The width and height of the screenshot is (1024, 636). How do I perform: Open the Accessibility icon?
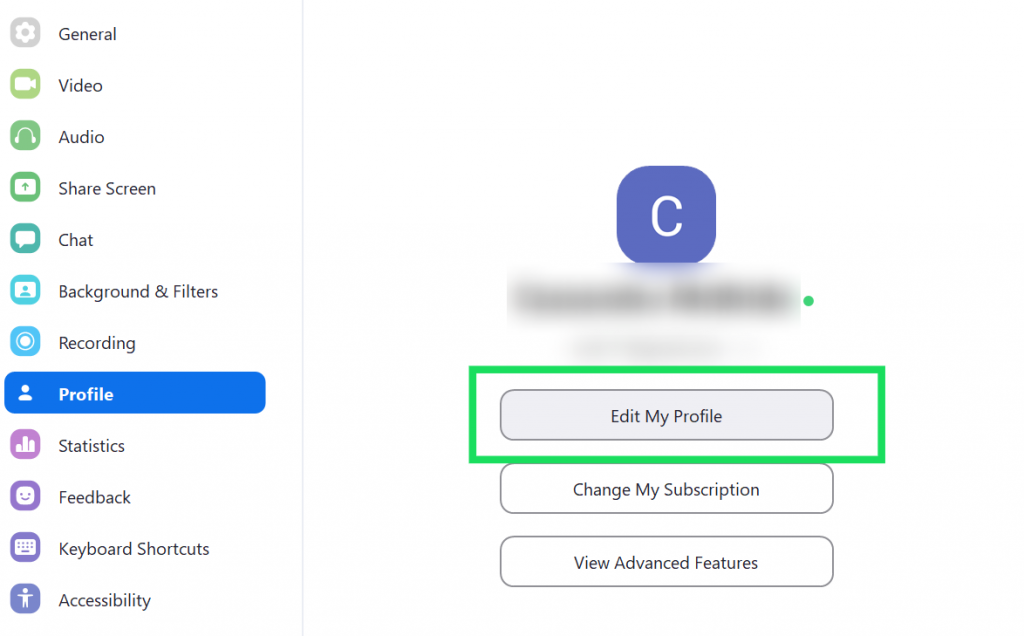point(24,600)
